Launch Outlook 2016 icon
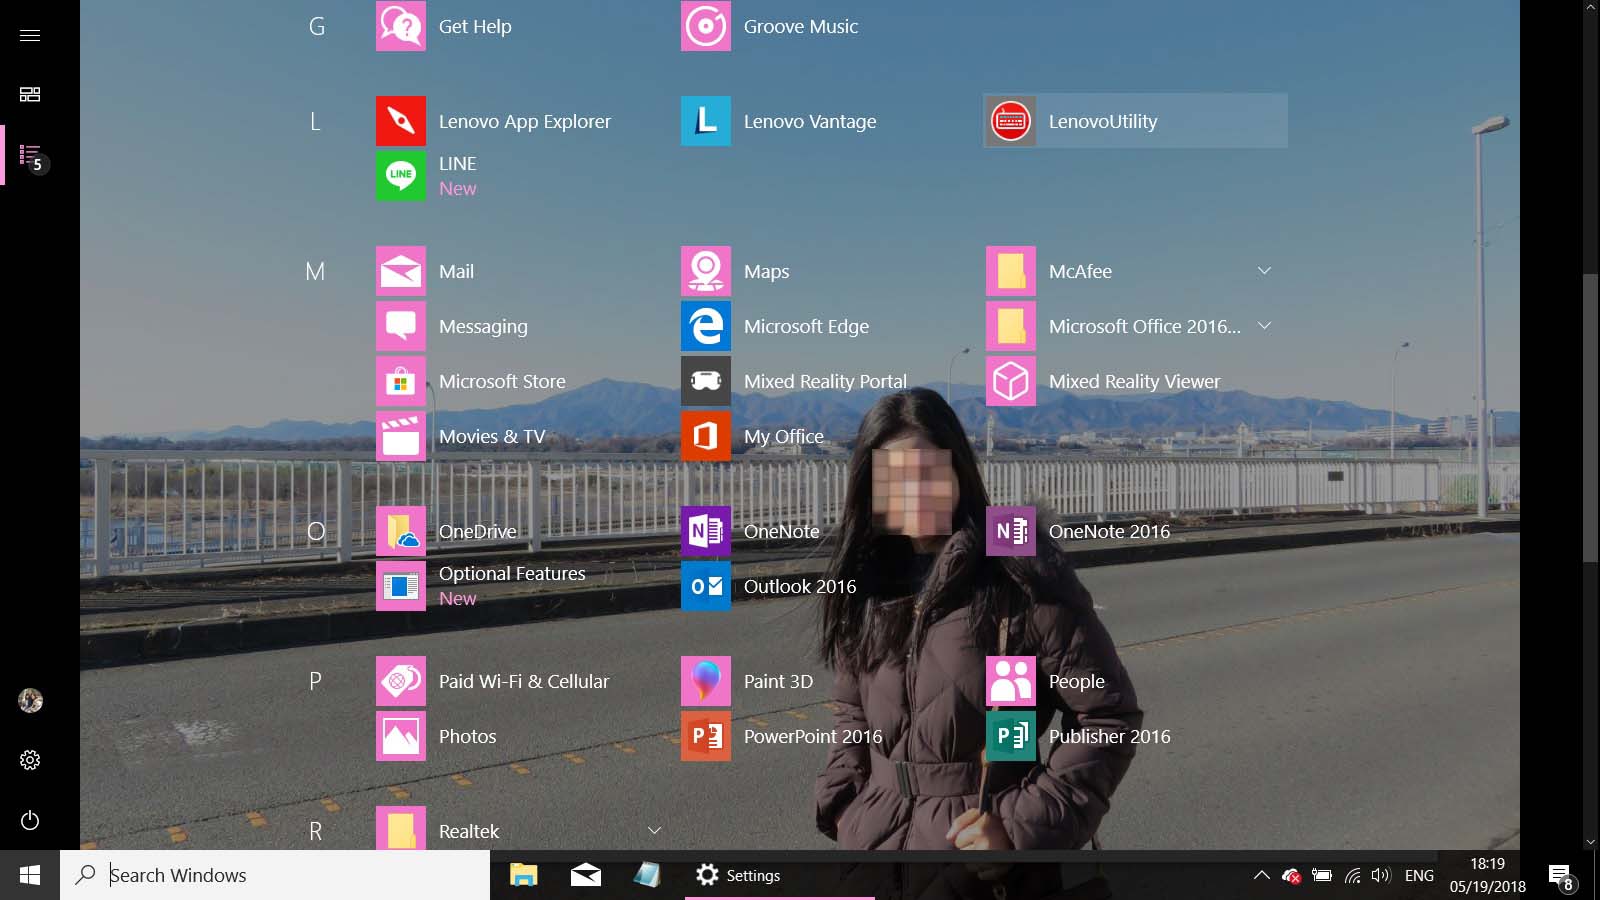 tap(706, 586)
